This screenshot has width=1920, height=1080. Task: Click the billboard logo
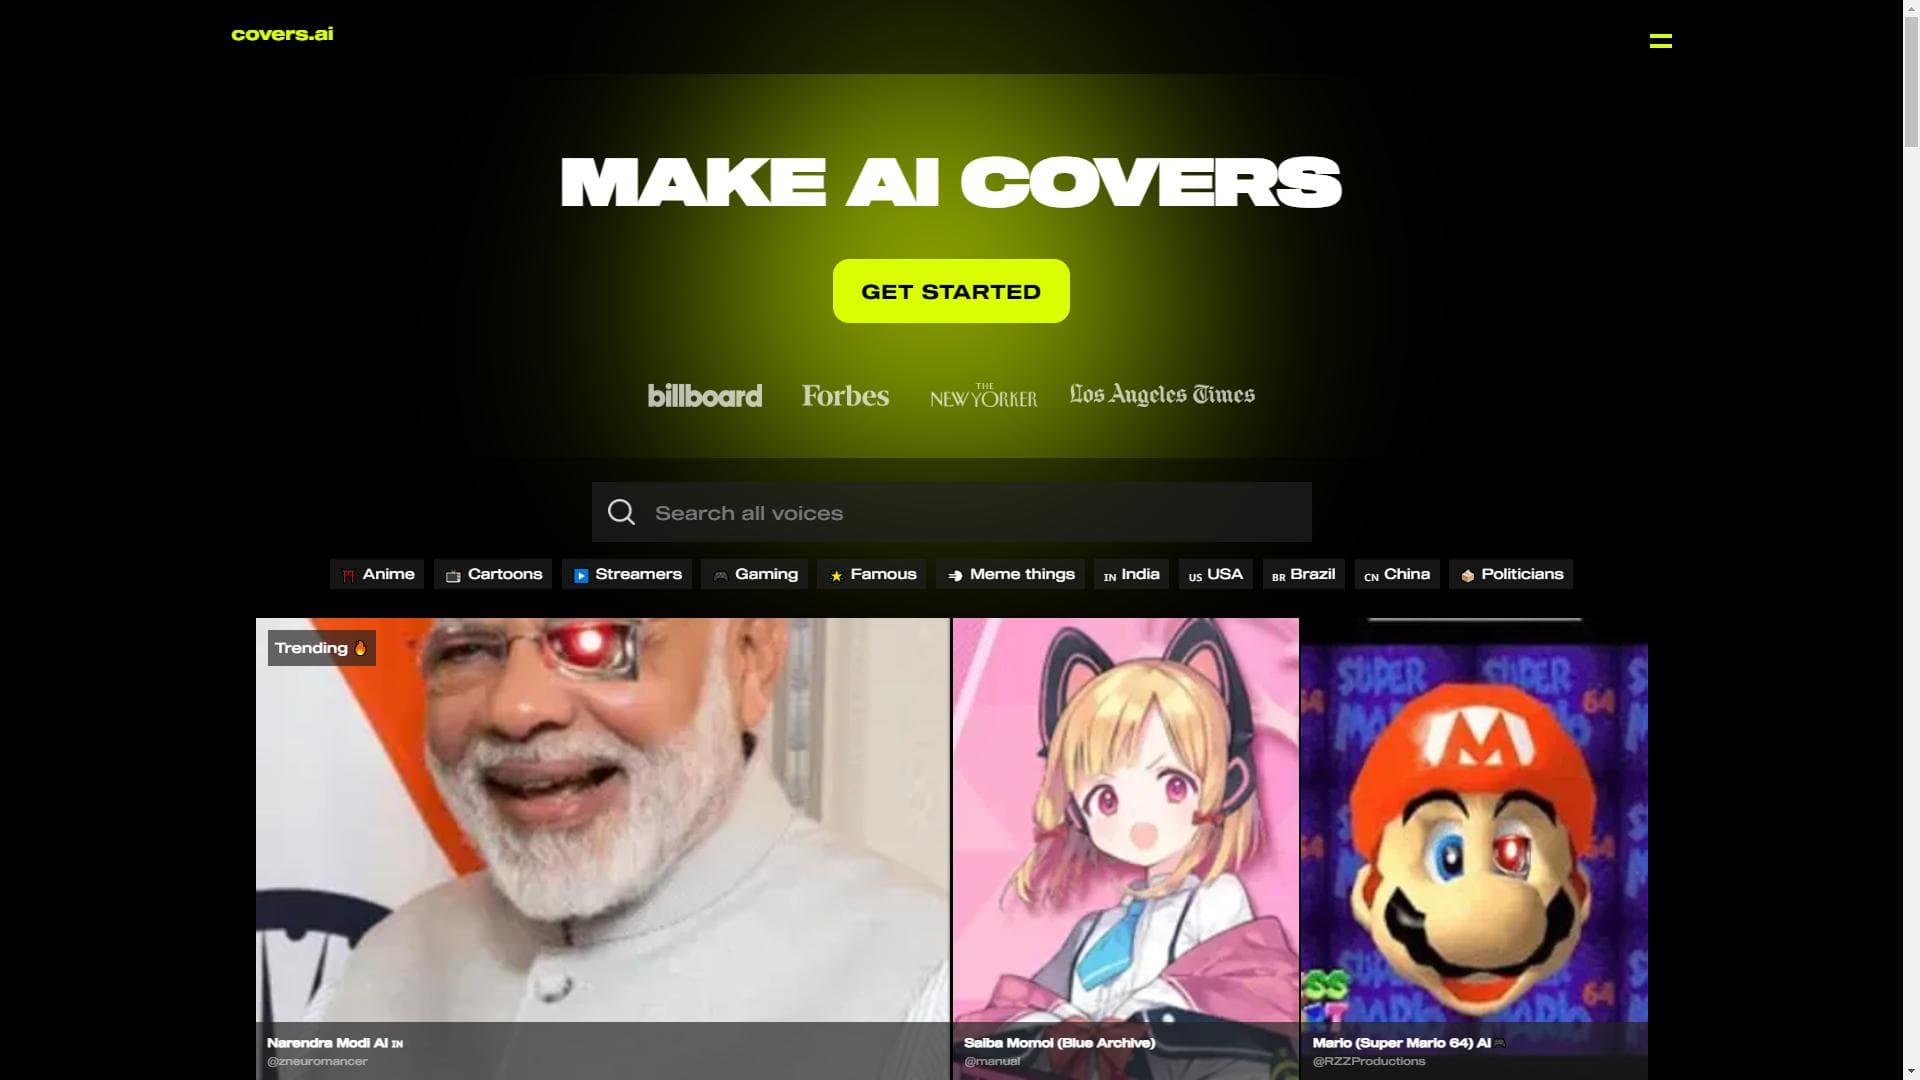coord(705,396)
